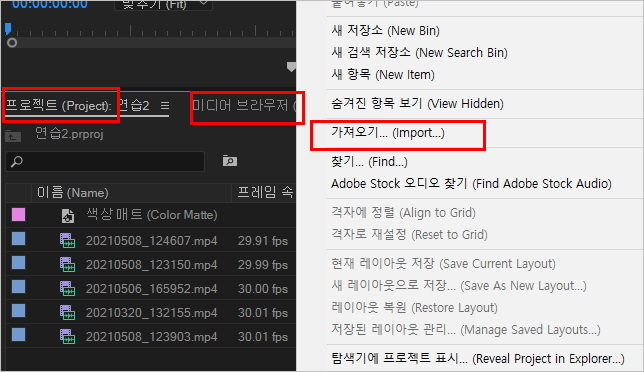Select Find Adobe Stock Audio menu item

[x=472, y=184]
